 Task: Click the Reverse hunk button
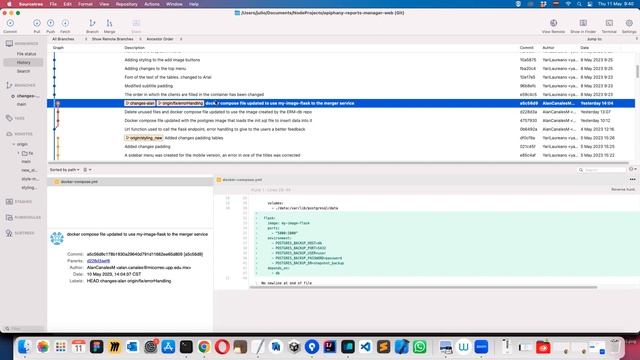623,189
